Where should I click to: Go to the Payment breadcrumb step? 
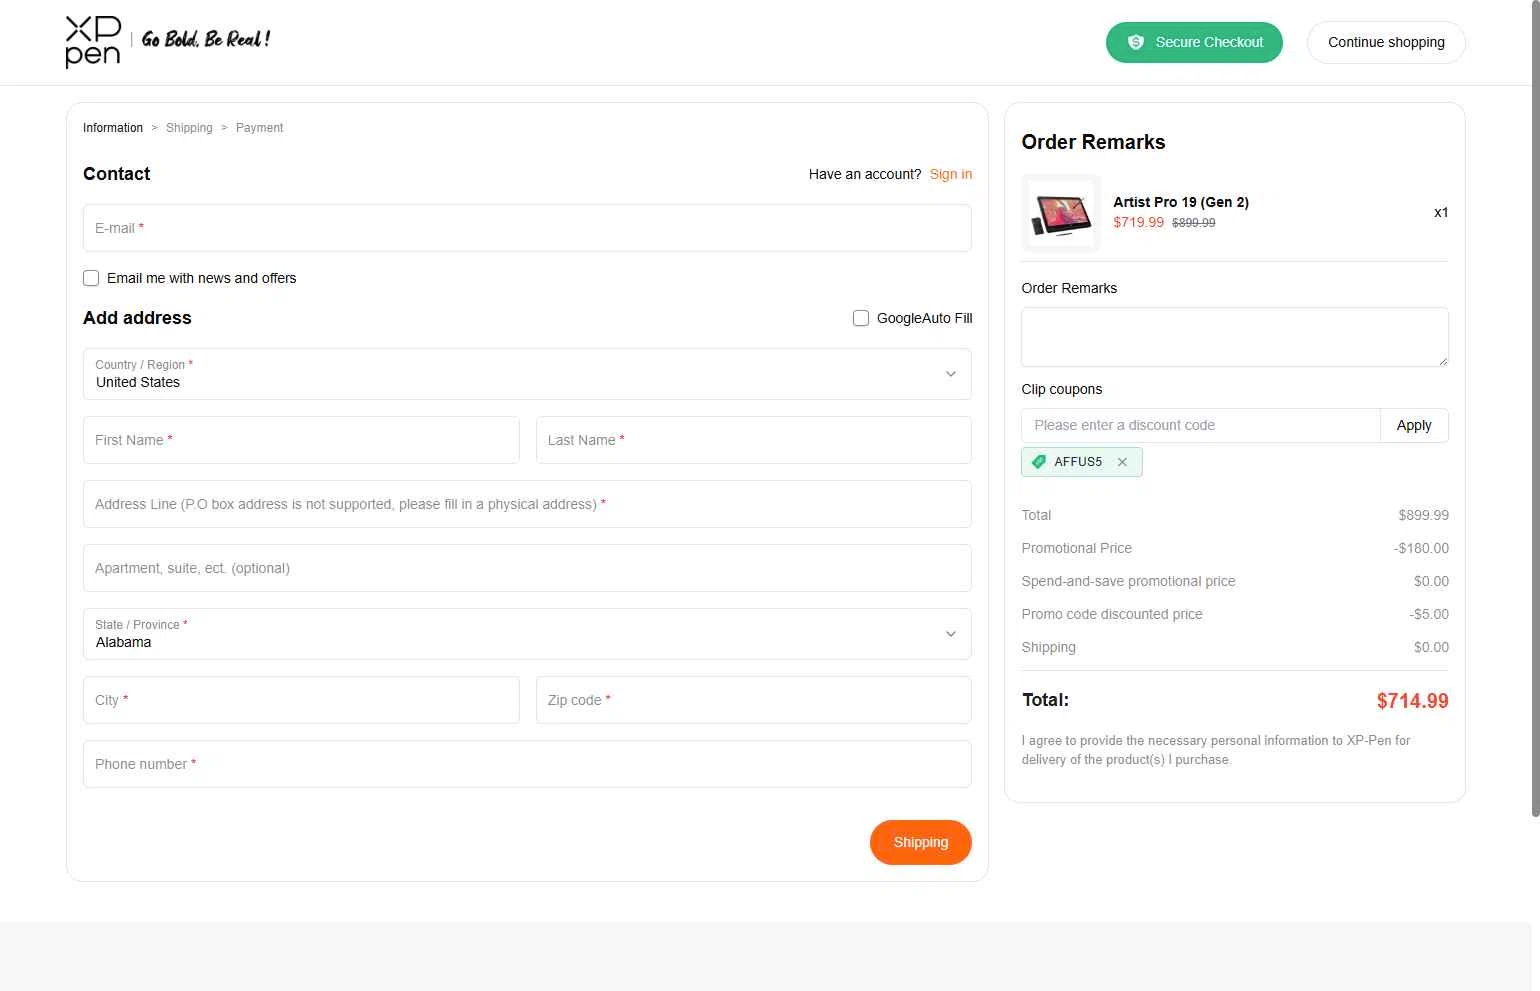point(259,128)
